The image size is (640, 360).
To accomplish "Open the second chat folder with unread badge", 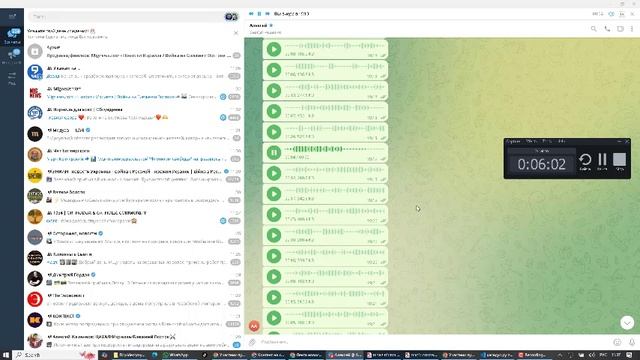I will [12, 56].
